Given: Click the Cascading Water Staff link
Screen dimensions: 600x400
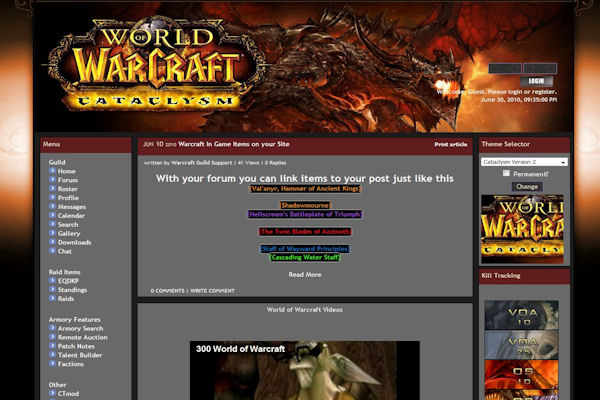Looking at the screenshot, I should tap(305, 257).
